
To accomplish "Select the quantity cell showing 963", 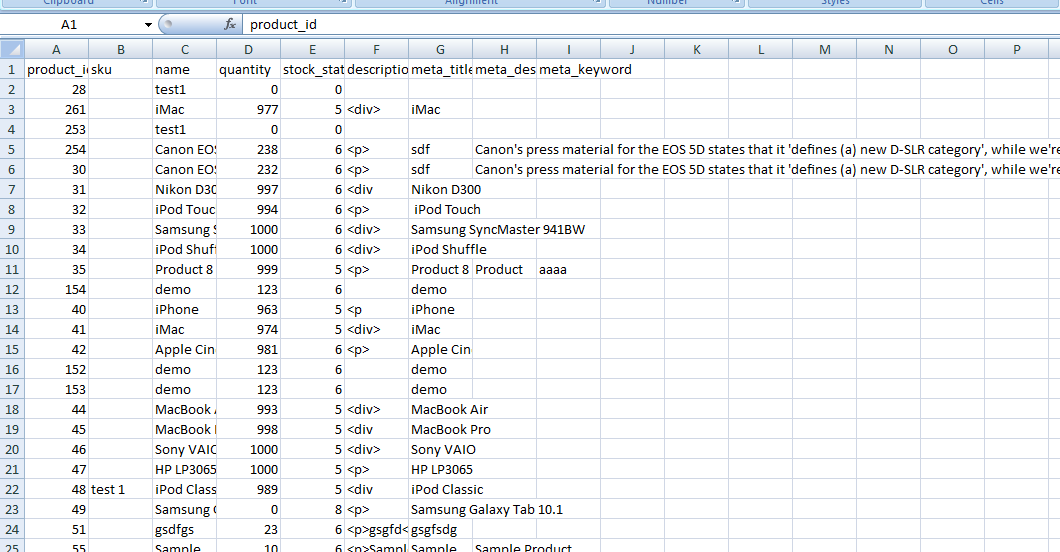I will [248, 309].
